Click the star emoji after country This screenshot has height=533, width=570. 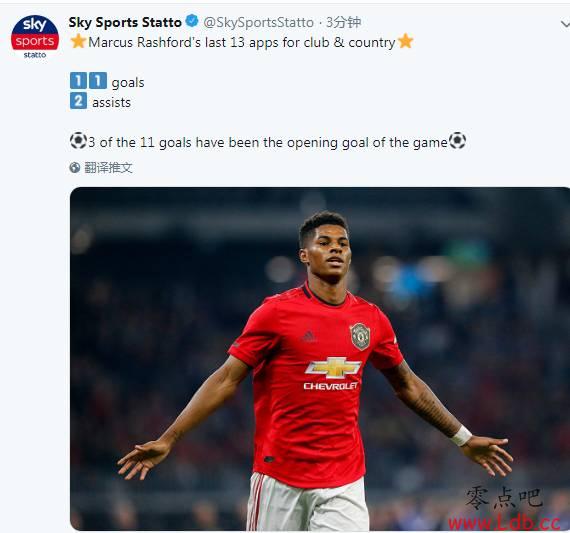tap(405, 41)
